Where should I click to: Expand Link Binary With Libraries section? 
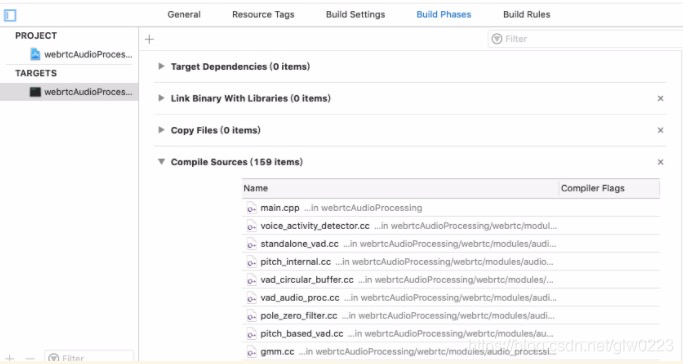click(161, 98)
